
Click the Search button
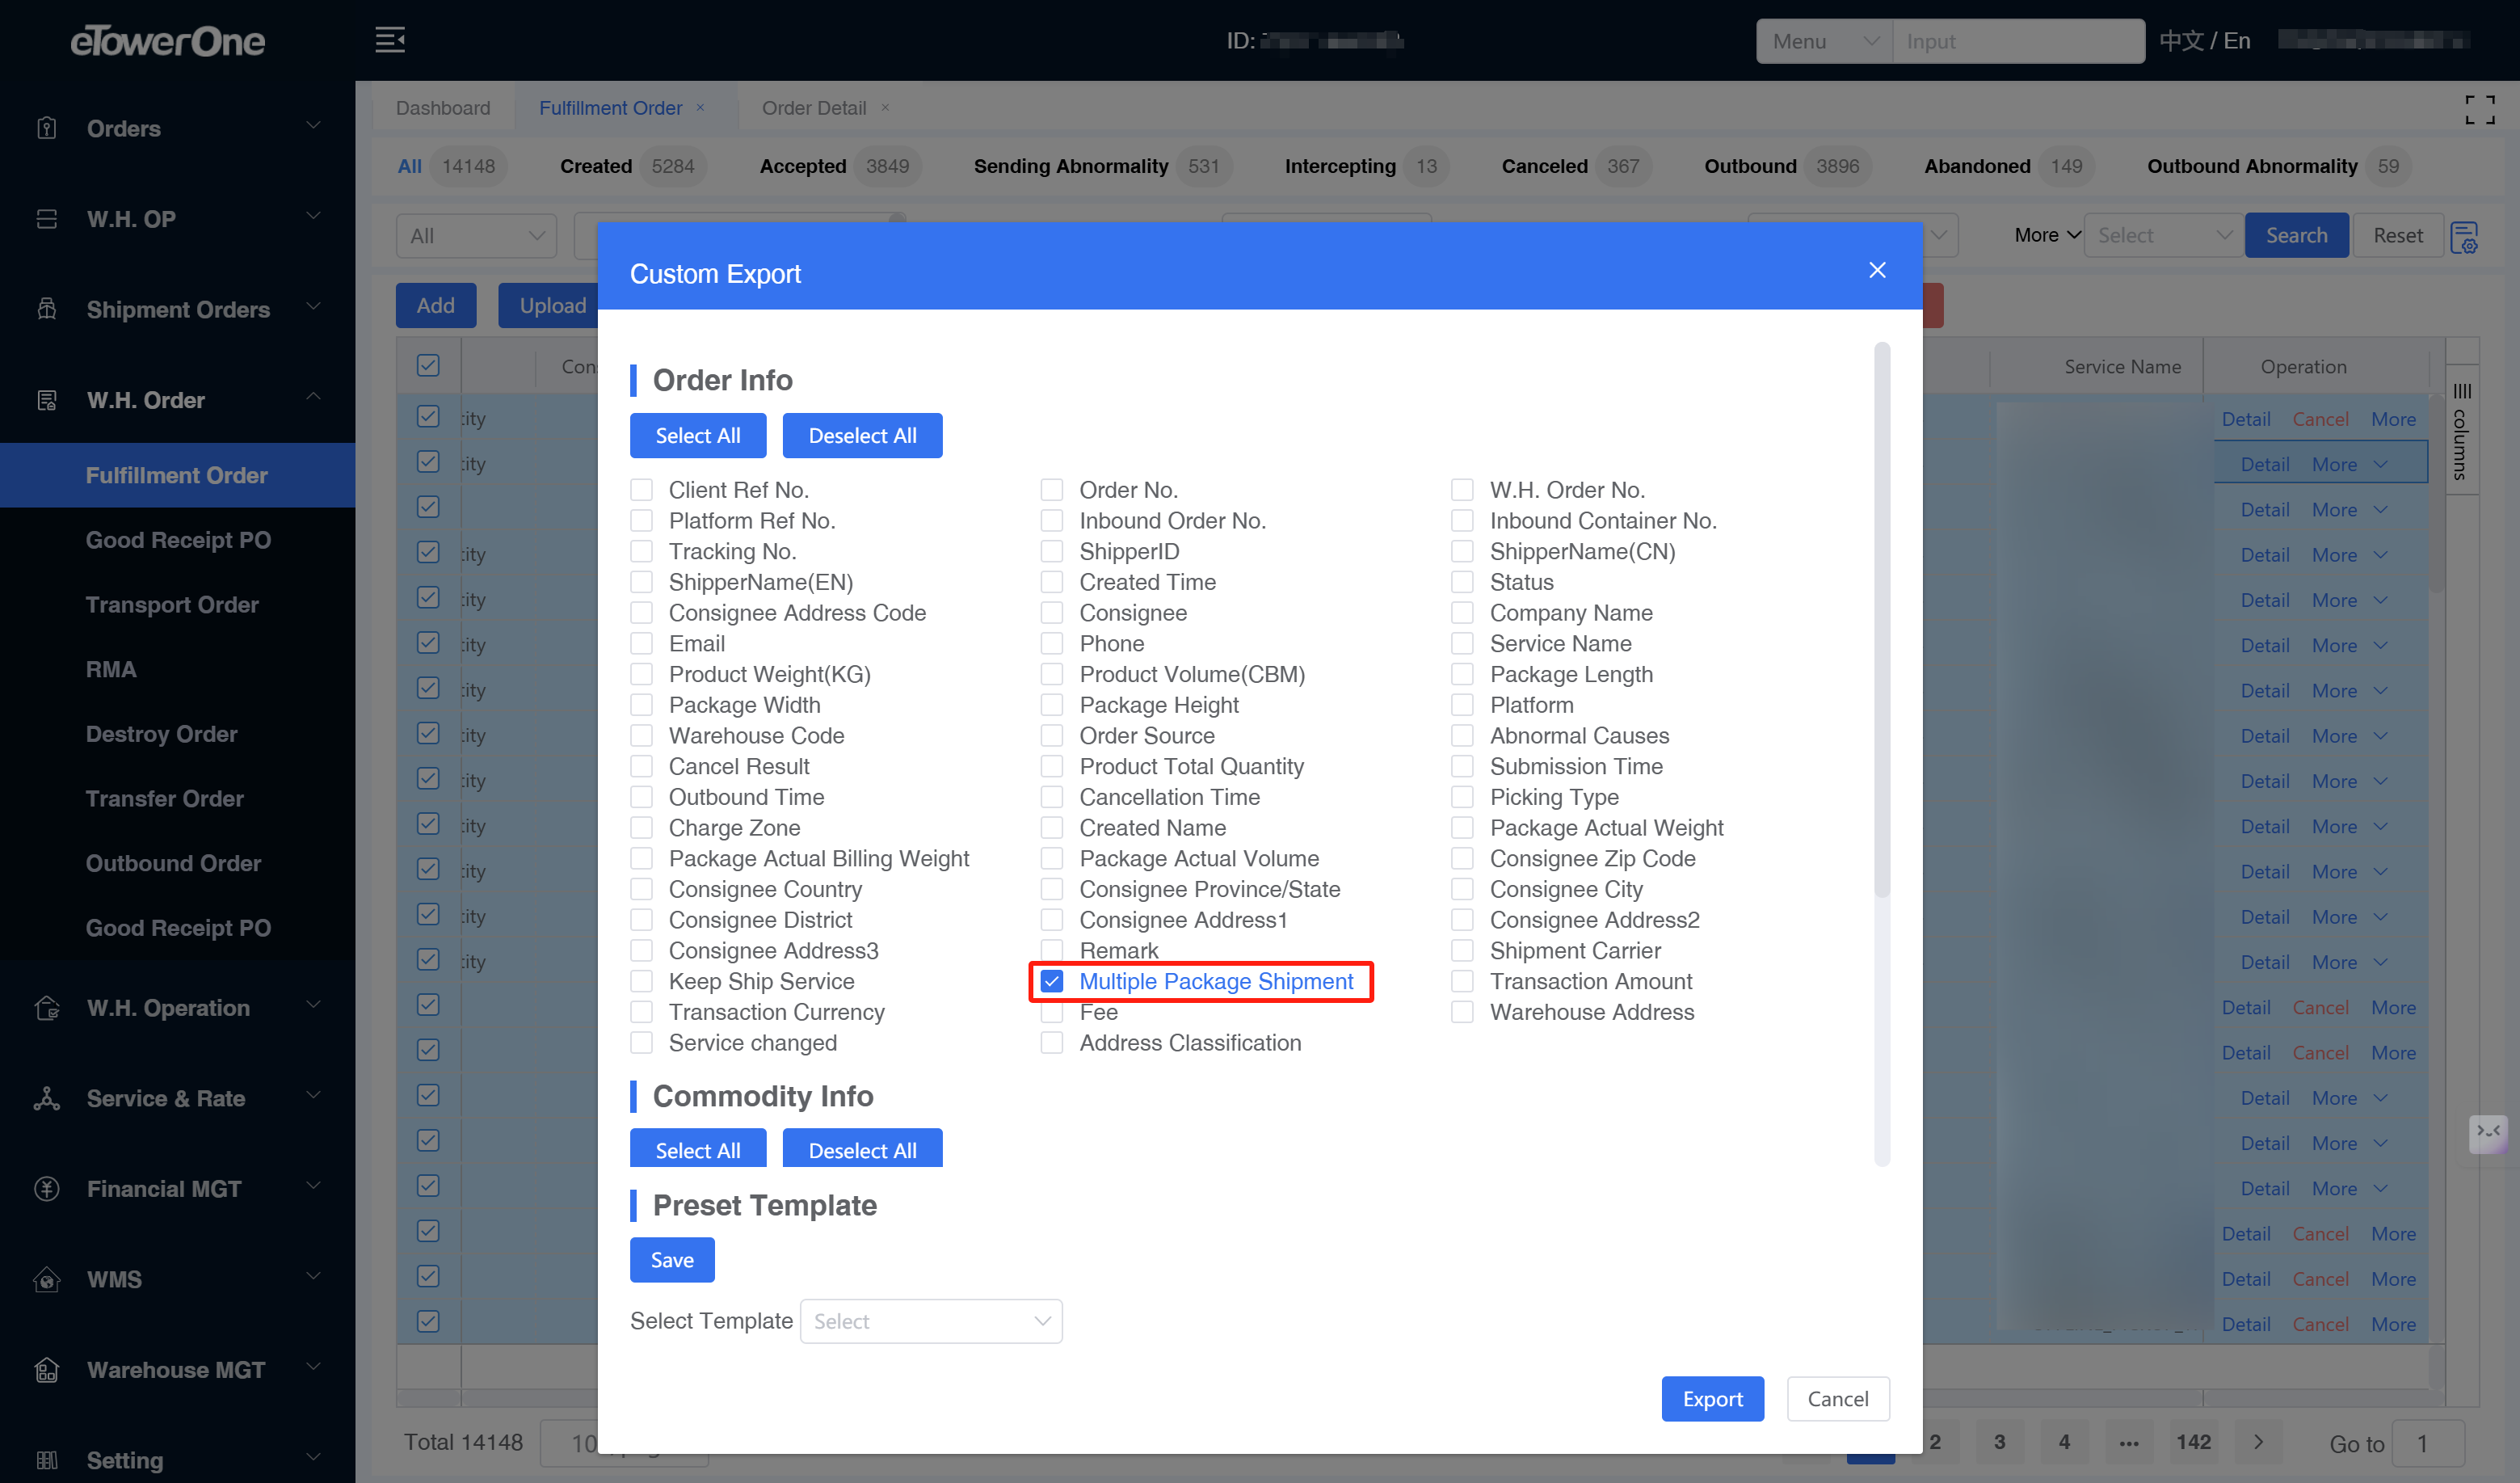2297,235
